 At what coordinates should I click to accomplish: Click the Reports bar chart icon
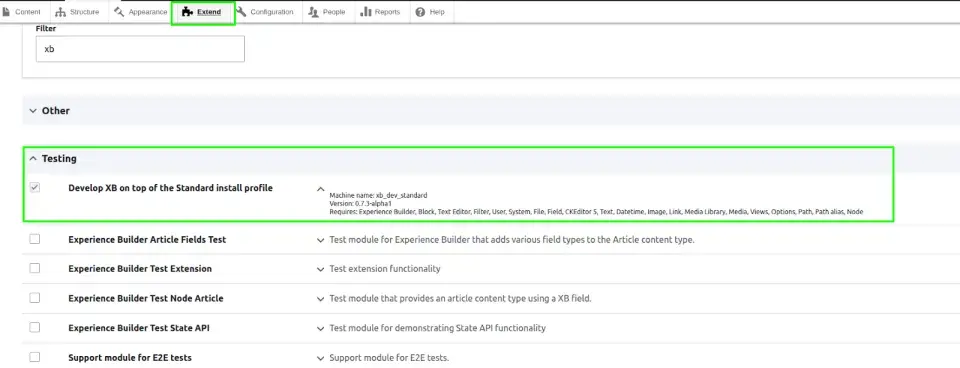click(x=366, y=12)
